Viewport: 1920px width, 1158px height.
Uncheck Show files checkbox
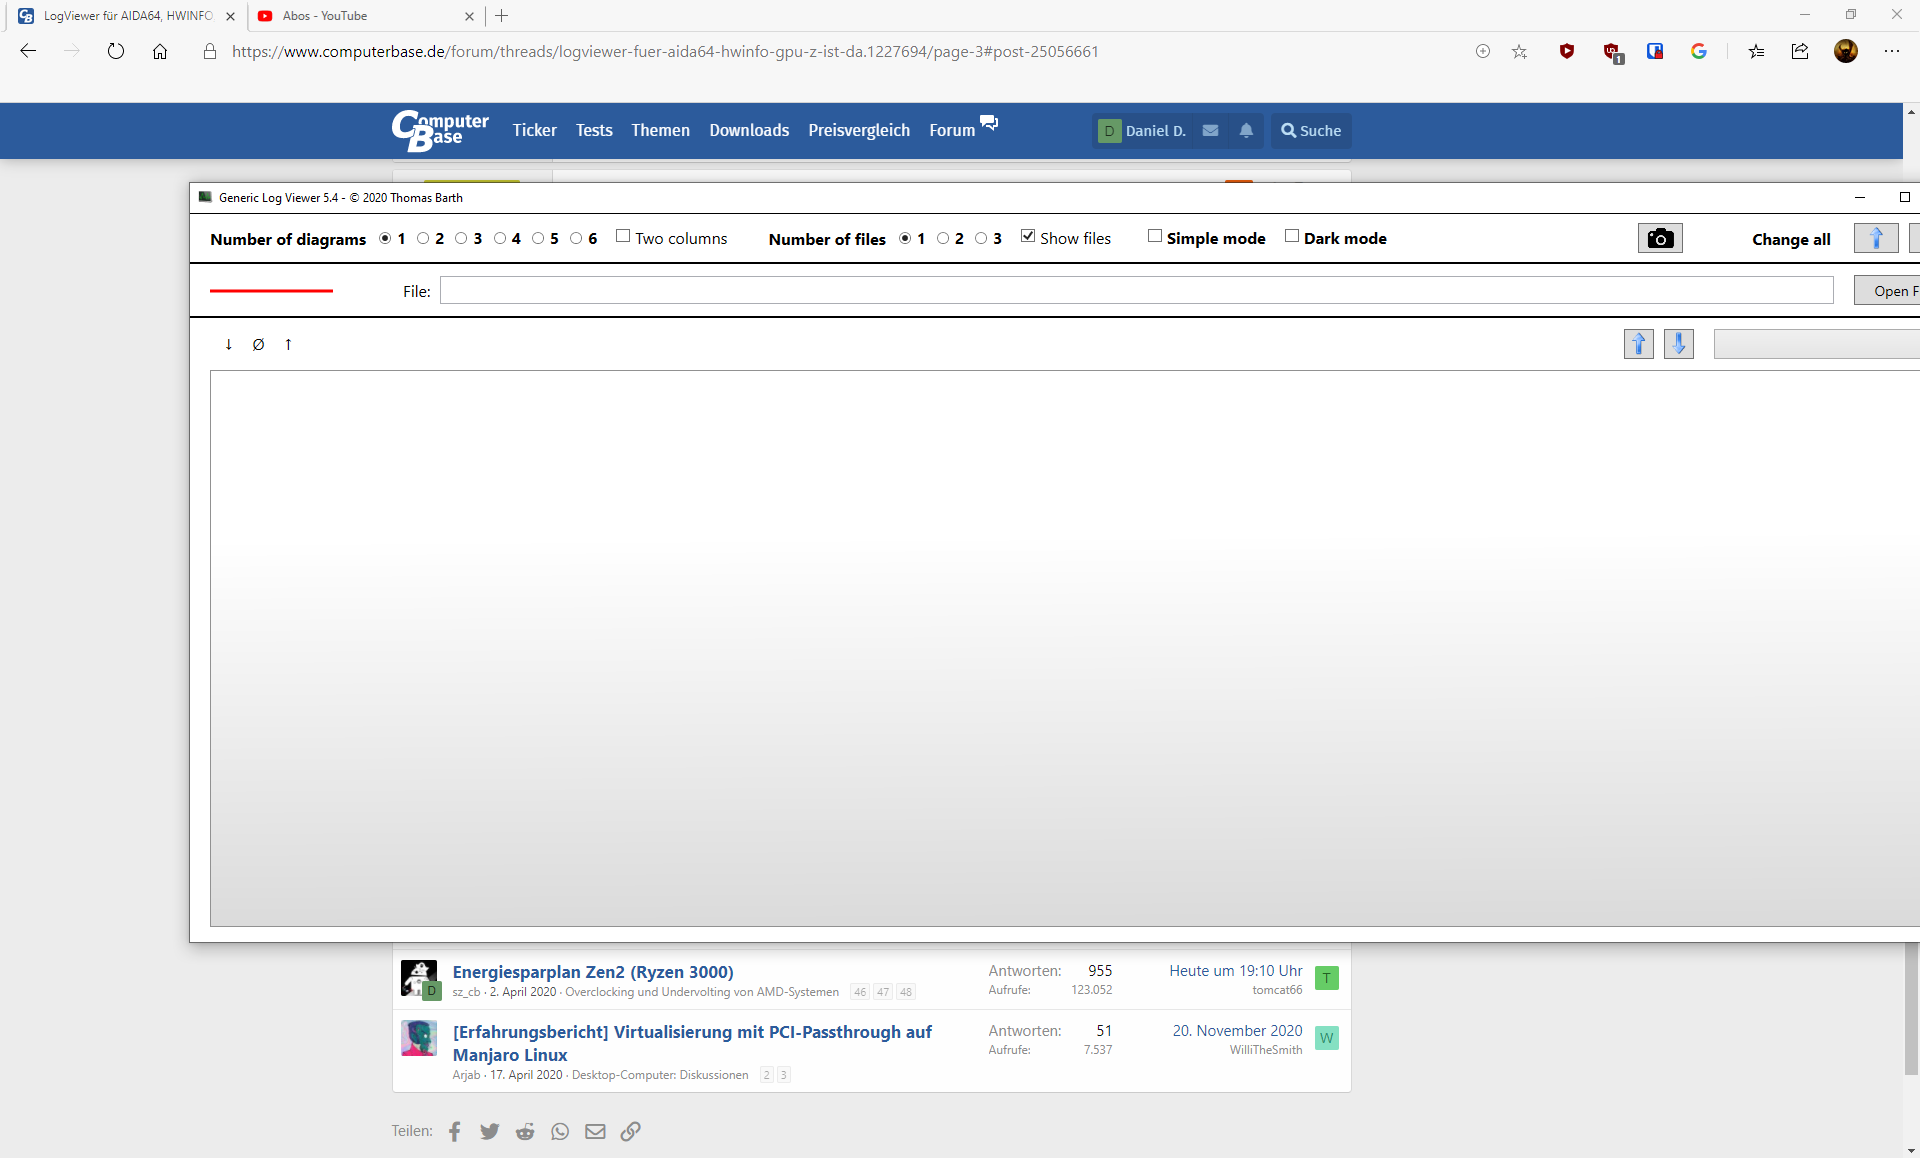[1028, 237]
